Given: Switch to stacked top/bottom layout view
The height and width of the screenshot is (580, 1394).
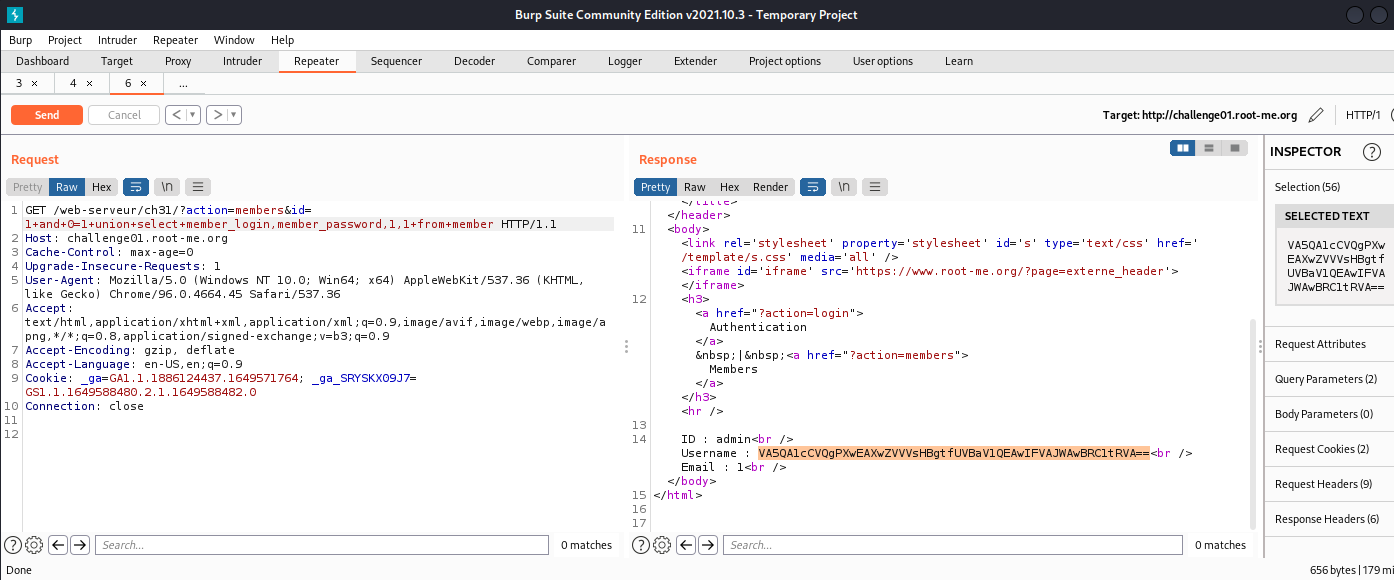Looking at the screenshot, I should [1210, 148].
